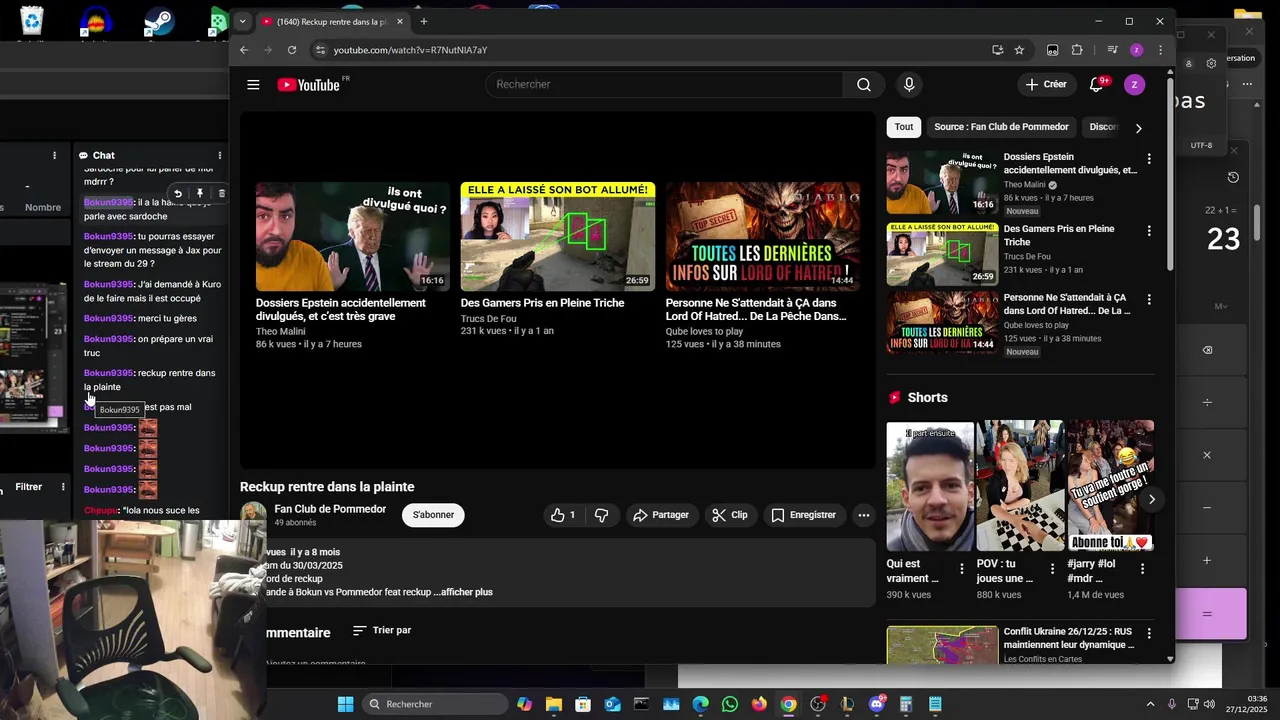Open Discord from taskbar
Screen dimensions: 1280x720
(x=877, y=704)
